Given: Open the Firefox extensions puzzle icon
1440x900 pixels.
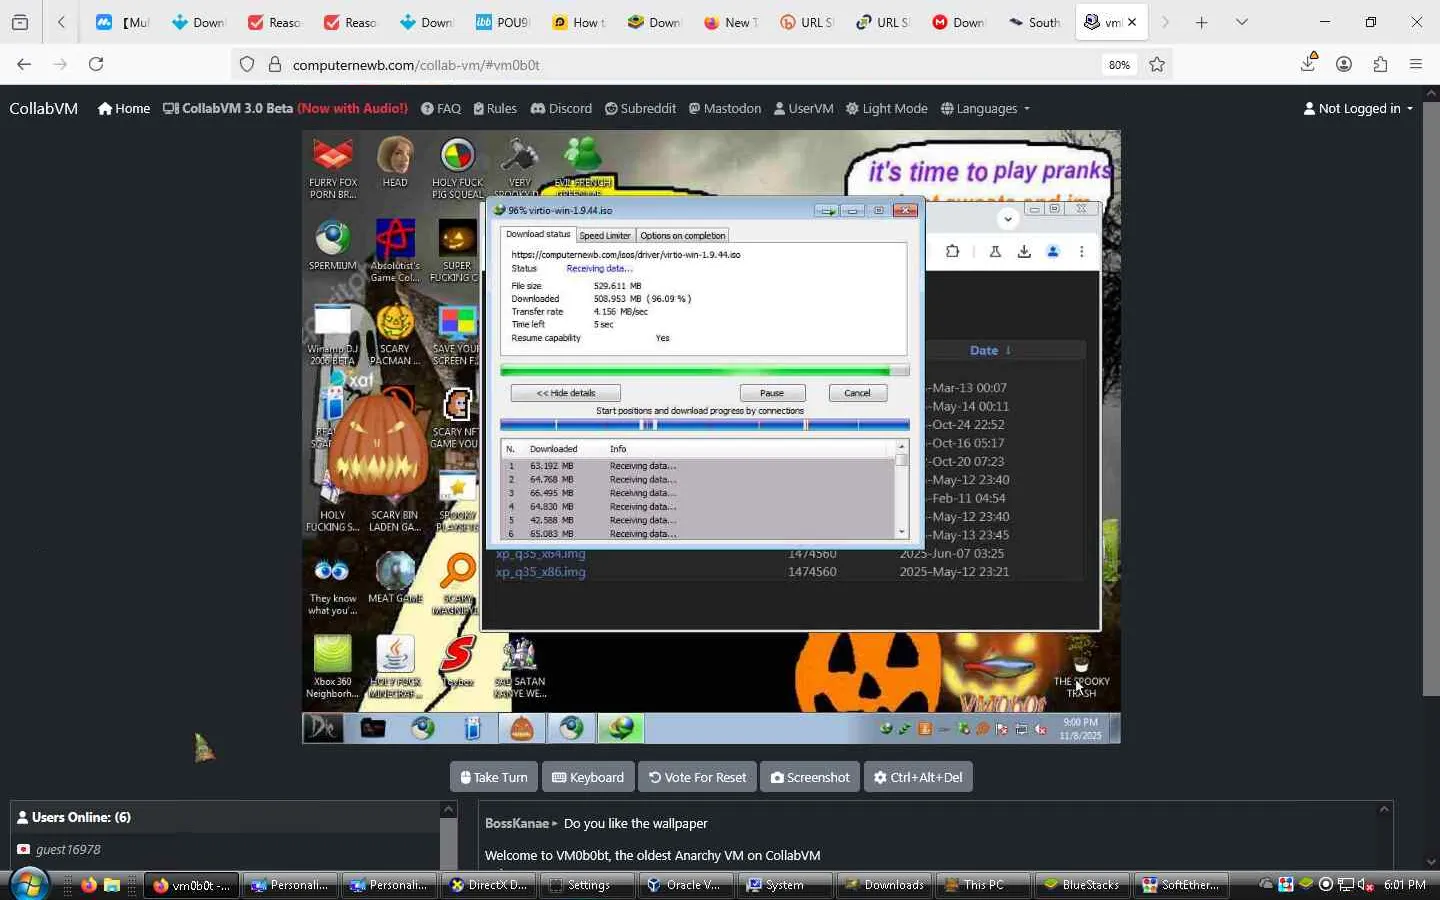Looking at the screenshot, I should [1380, 64].
